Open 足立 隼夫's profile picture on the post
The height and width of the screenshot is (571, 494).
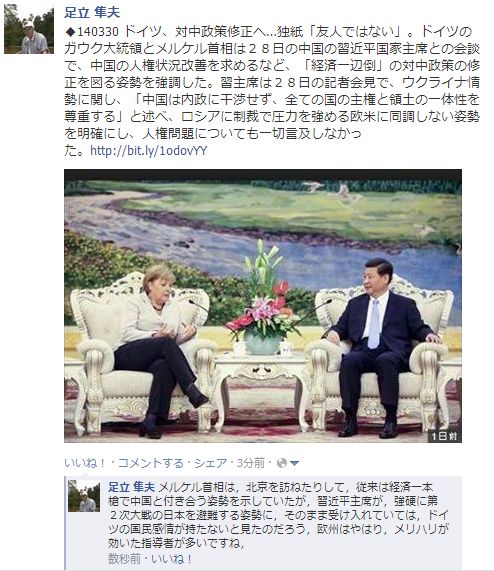tap(29, 29)
